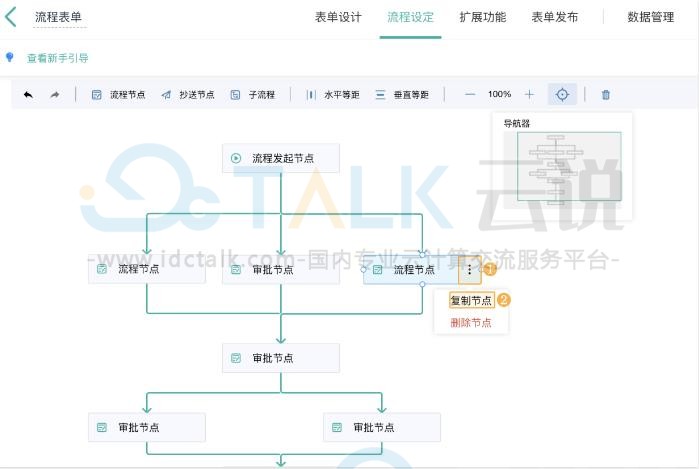The width and height of the screenshot is (699, 469).
Task: Apply 水平等距 horizontal spacing
Action: [333, 95]
